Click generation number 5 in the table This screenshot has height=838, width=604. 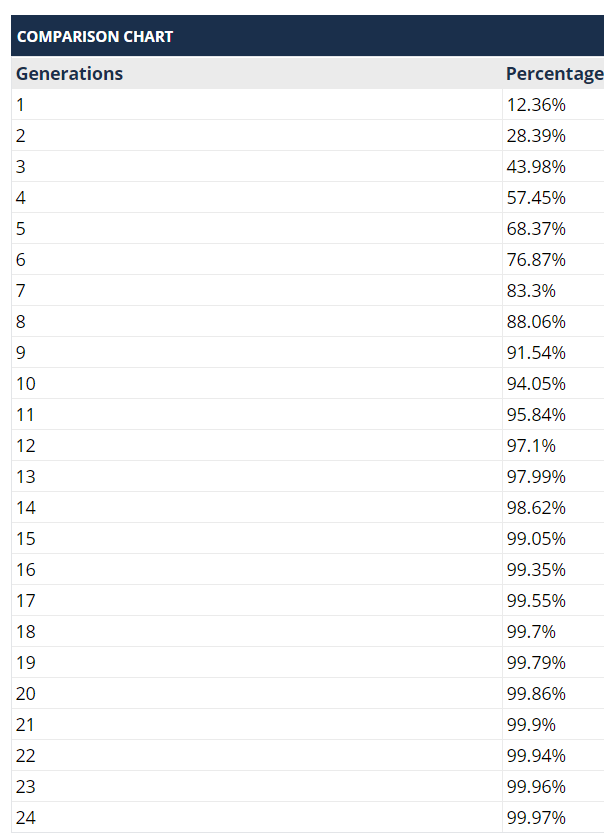point(21,229)
